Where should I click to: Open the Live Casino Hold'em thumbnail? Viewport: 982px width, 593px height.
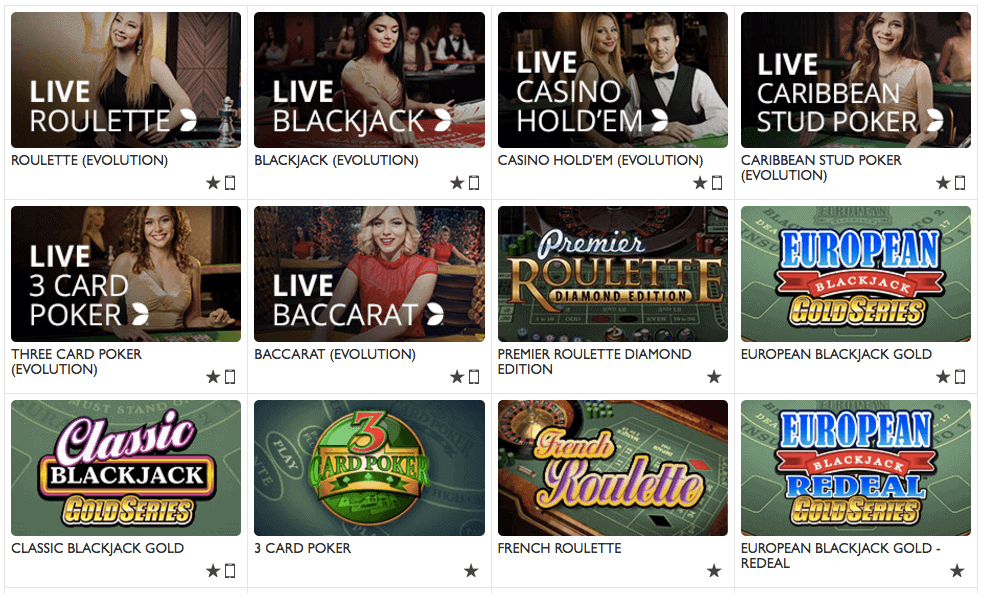coord(612,80)
